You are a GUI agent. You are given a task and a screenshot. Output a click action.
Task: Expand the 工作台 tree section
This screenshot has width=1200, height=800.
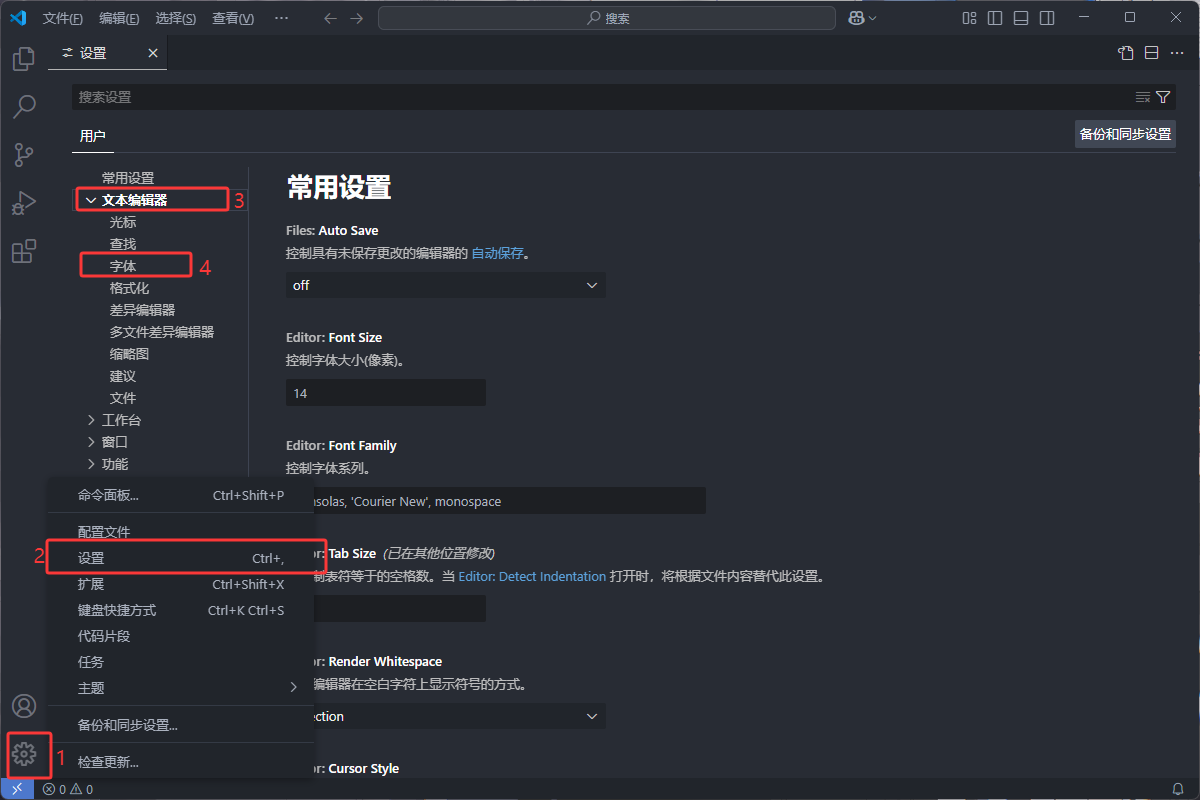coord(92,420)
